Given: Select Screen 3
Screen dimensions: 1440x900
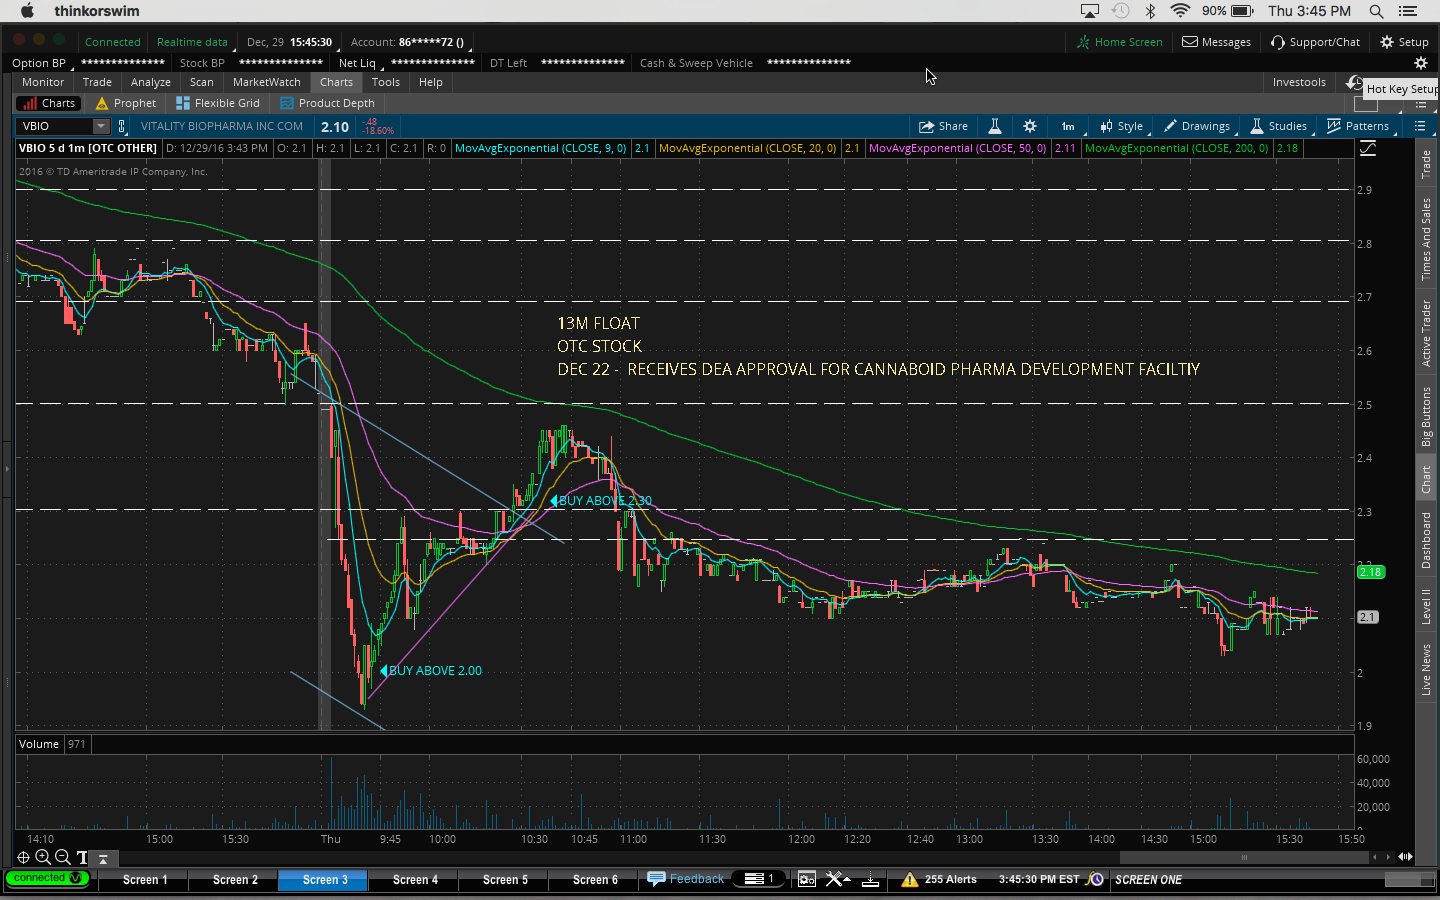Looking at the screenshot, I should pyautogui.click(x=325, y=880).
